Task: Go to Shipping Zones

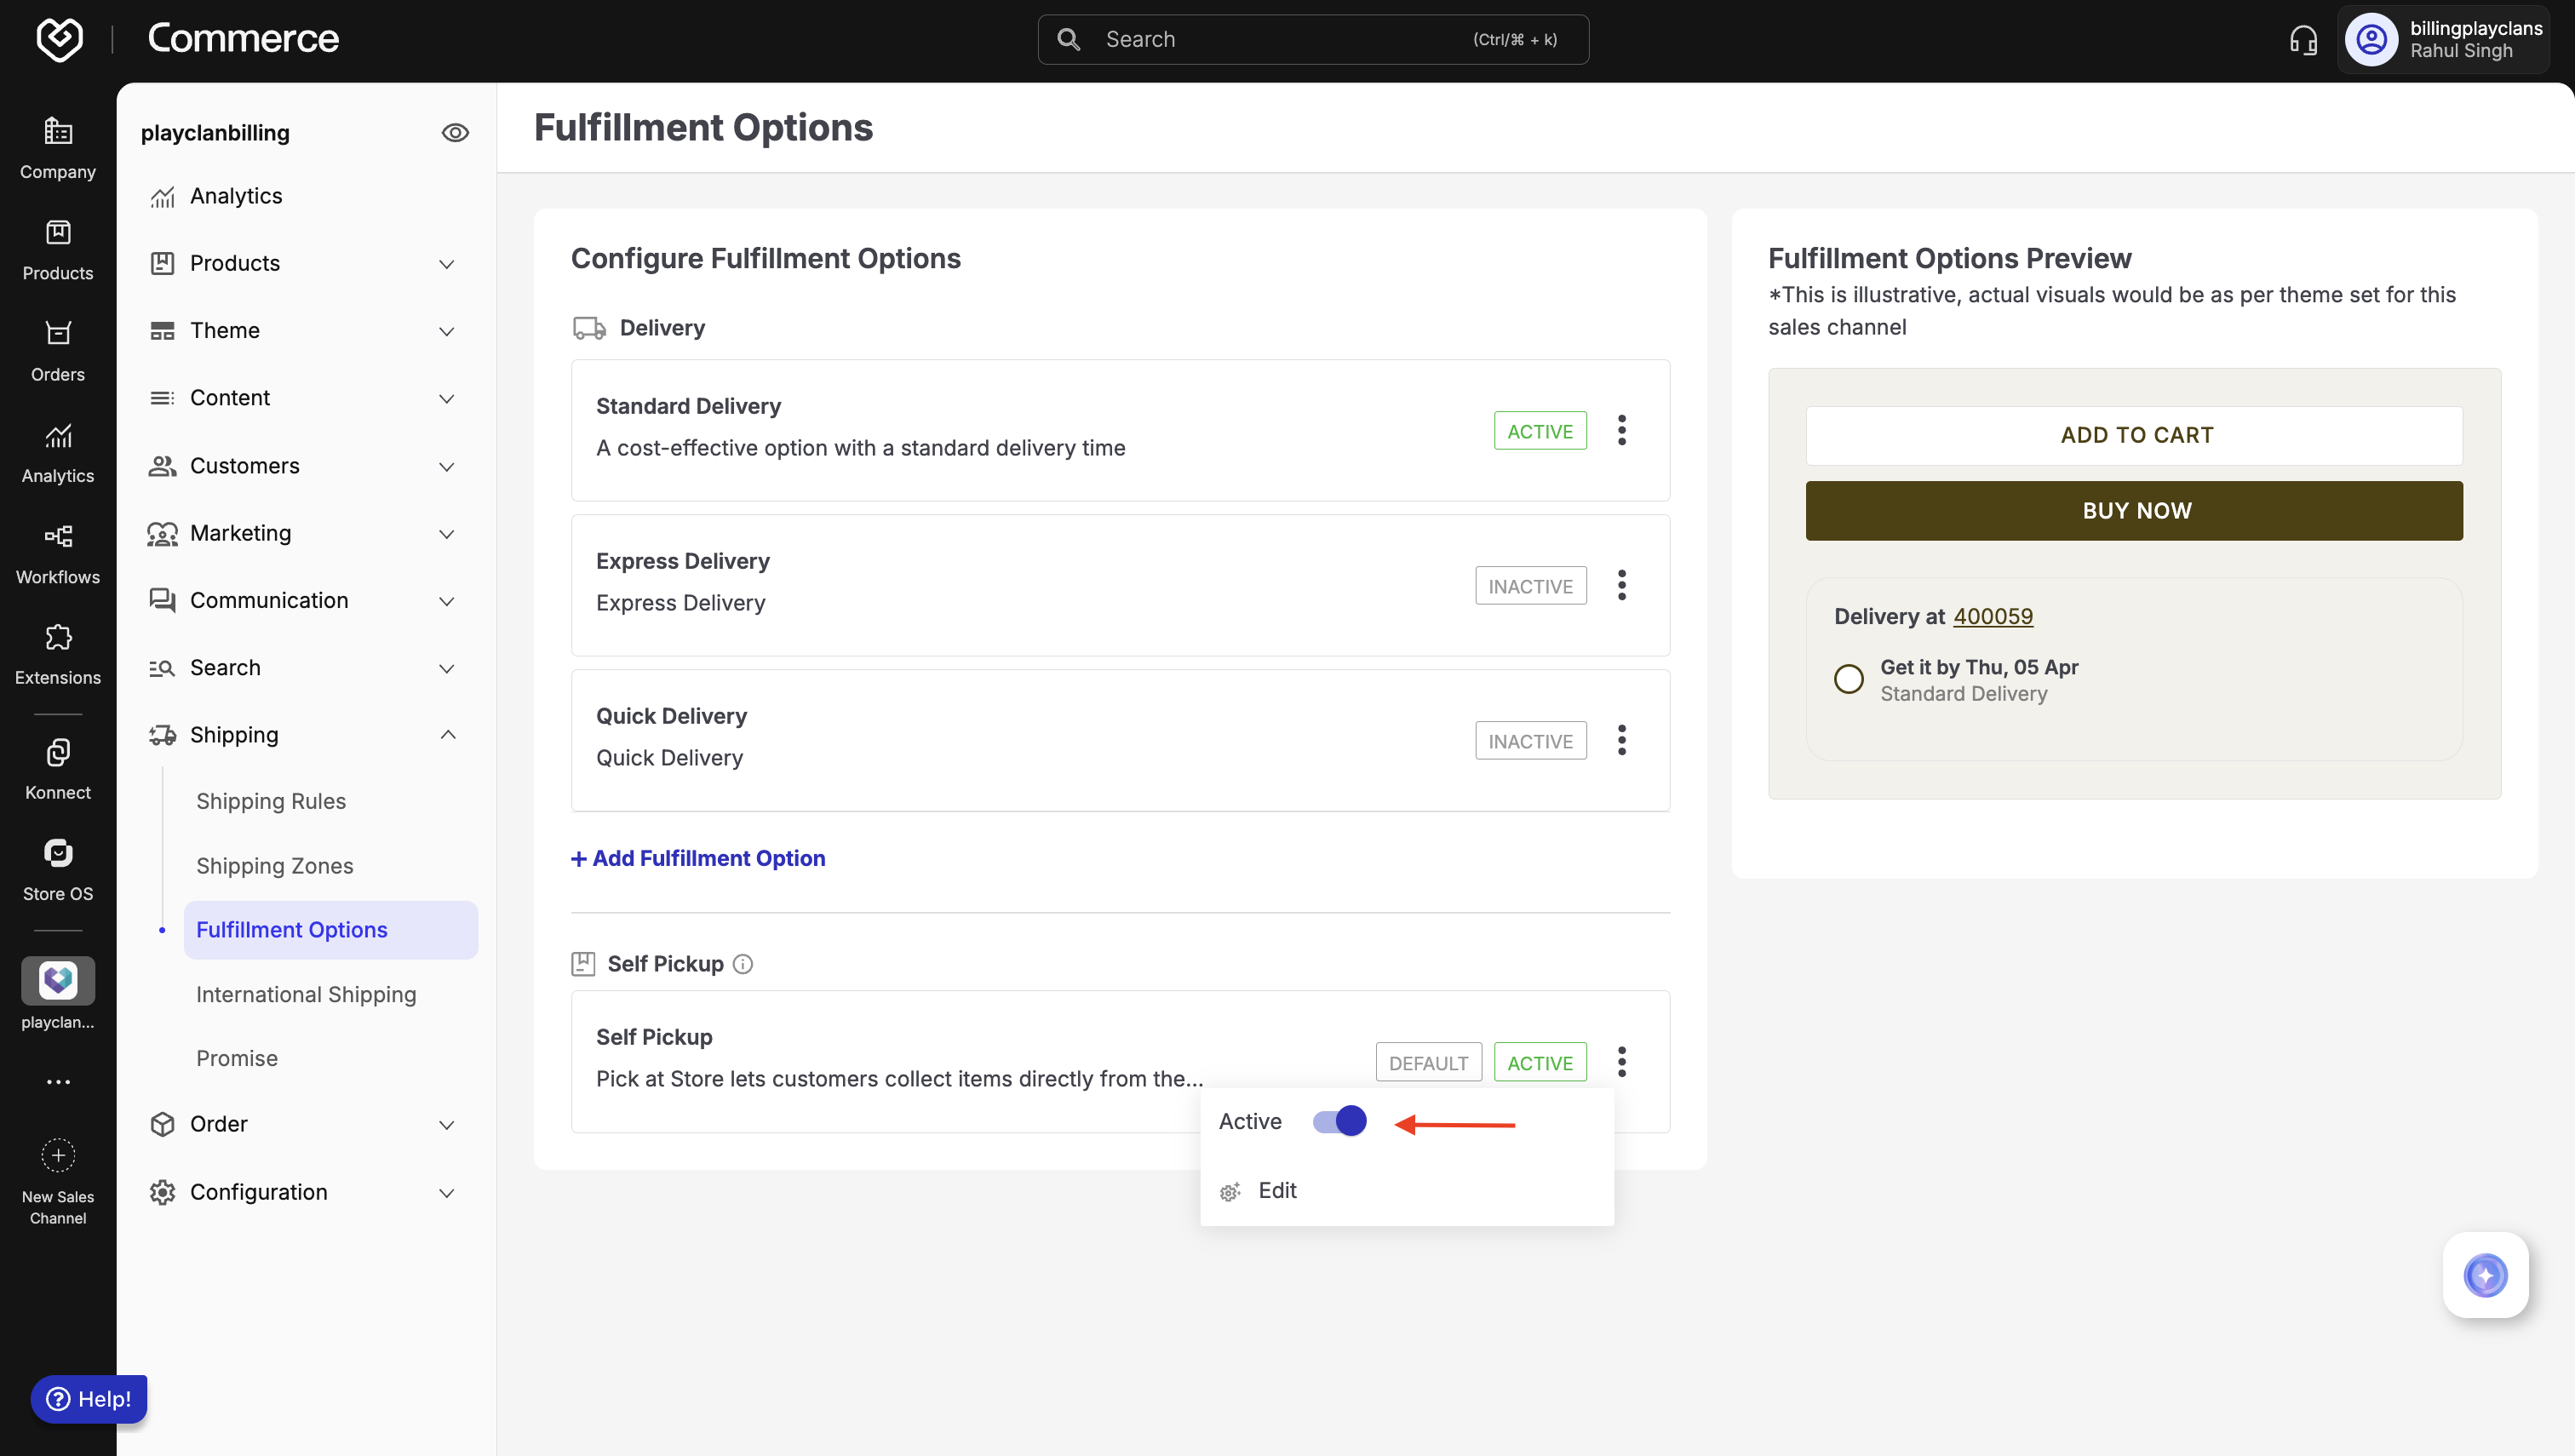Action: coord(274,865)
